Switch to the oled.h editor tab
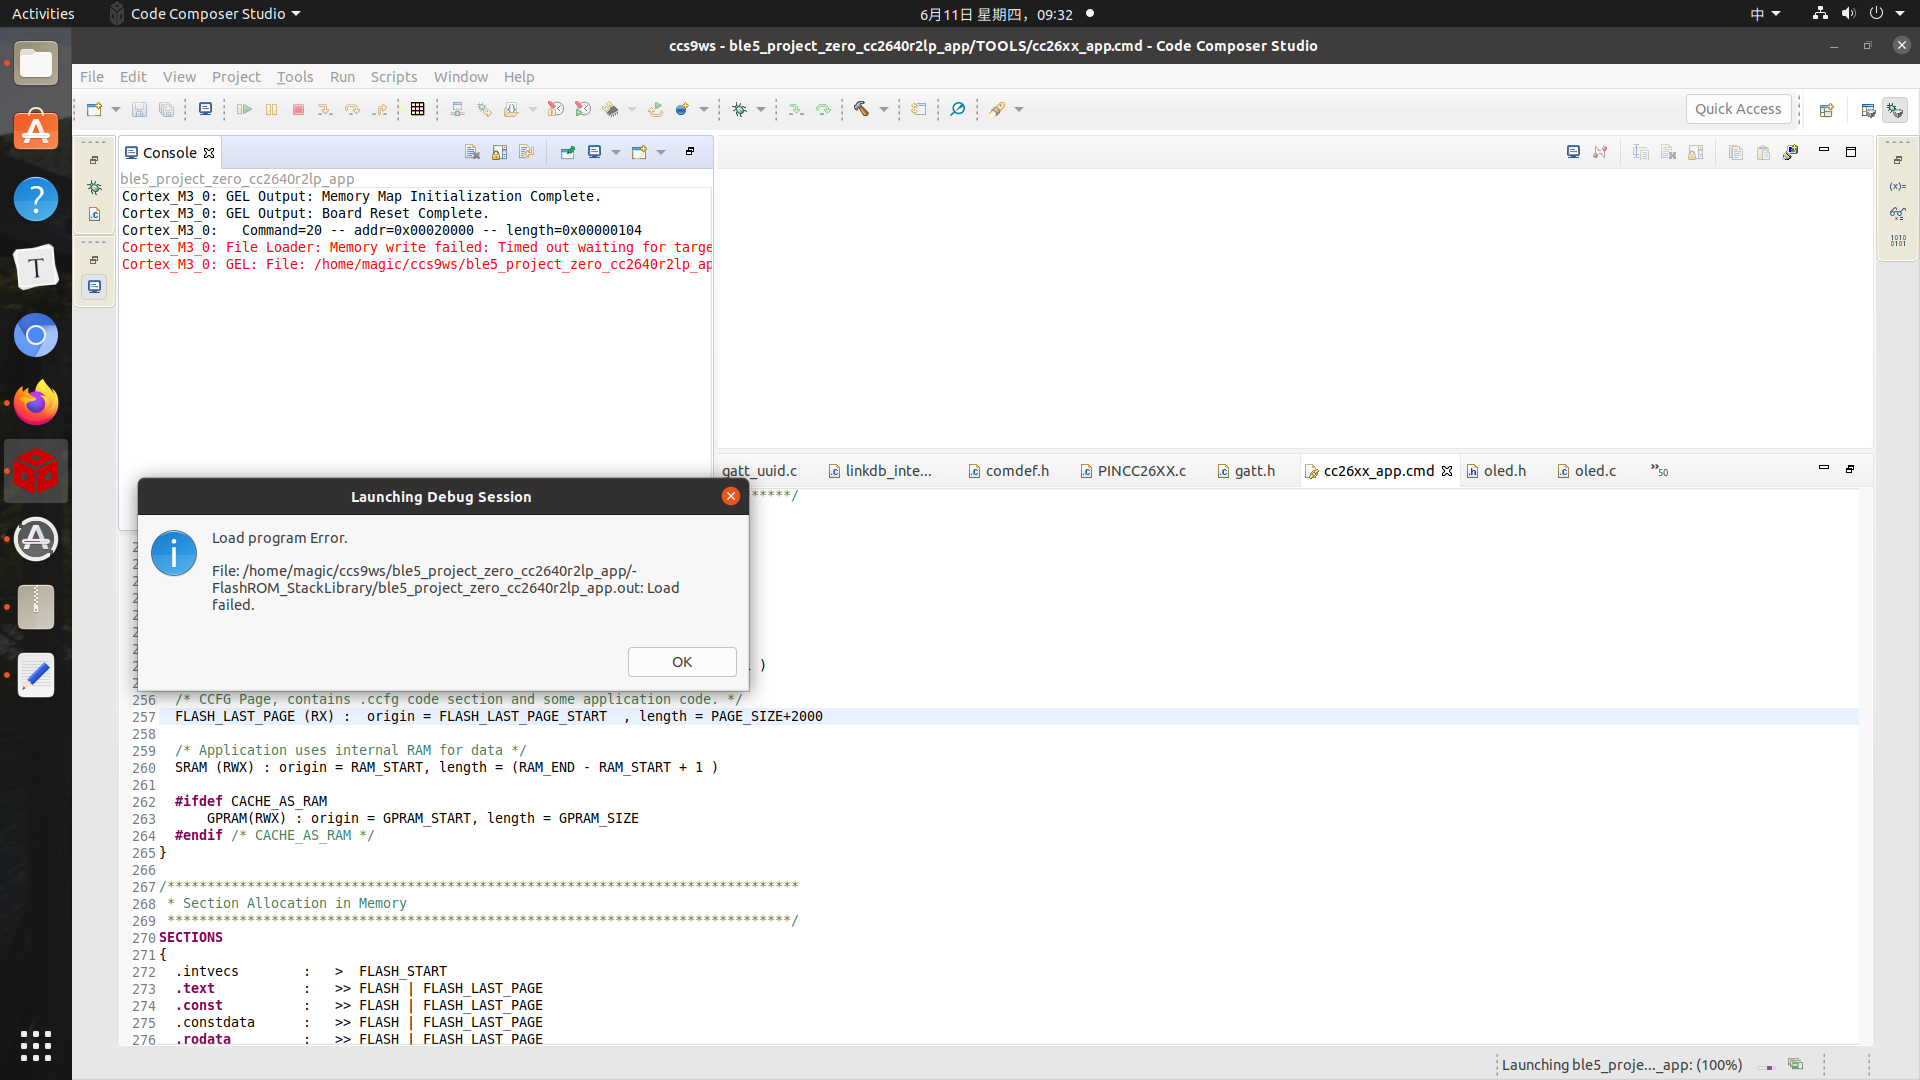 pos(1504,470)
